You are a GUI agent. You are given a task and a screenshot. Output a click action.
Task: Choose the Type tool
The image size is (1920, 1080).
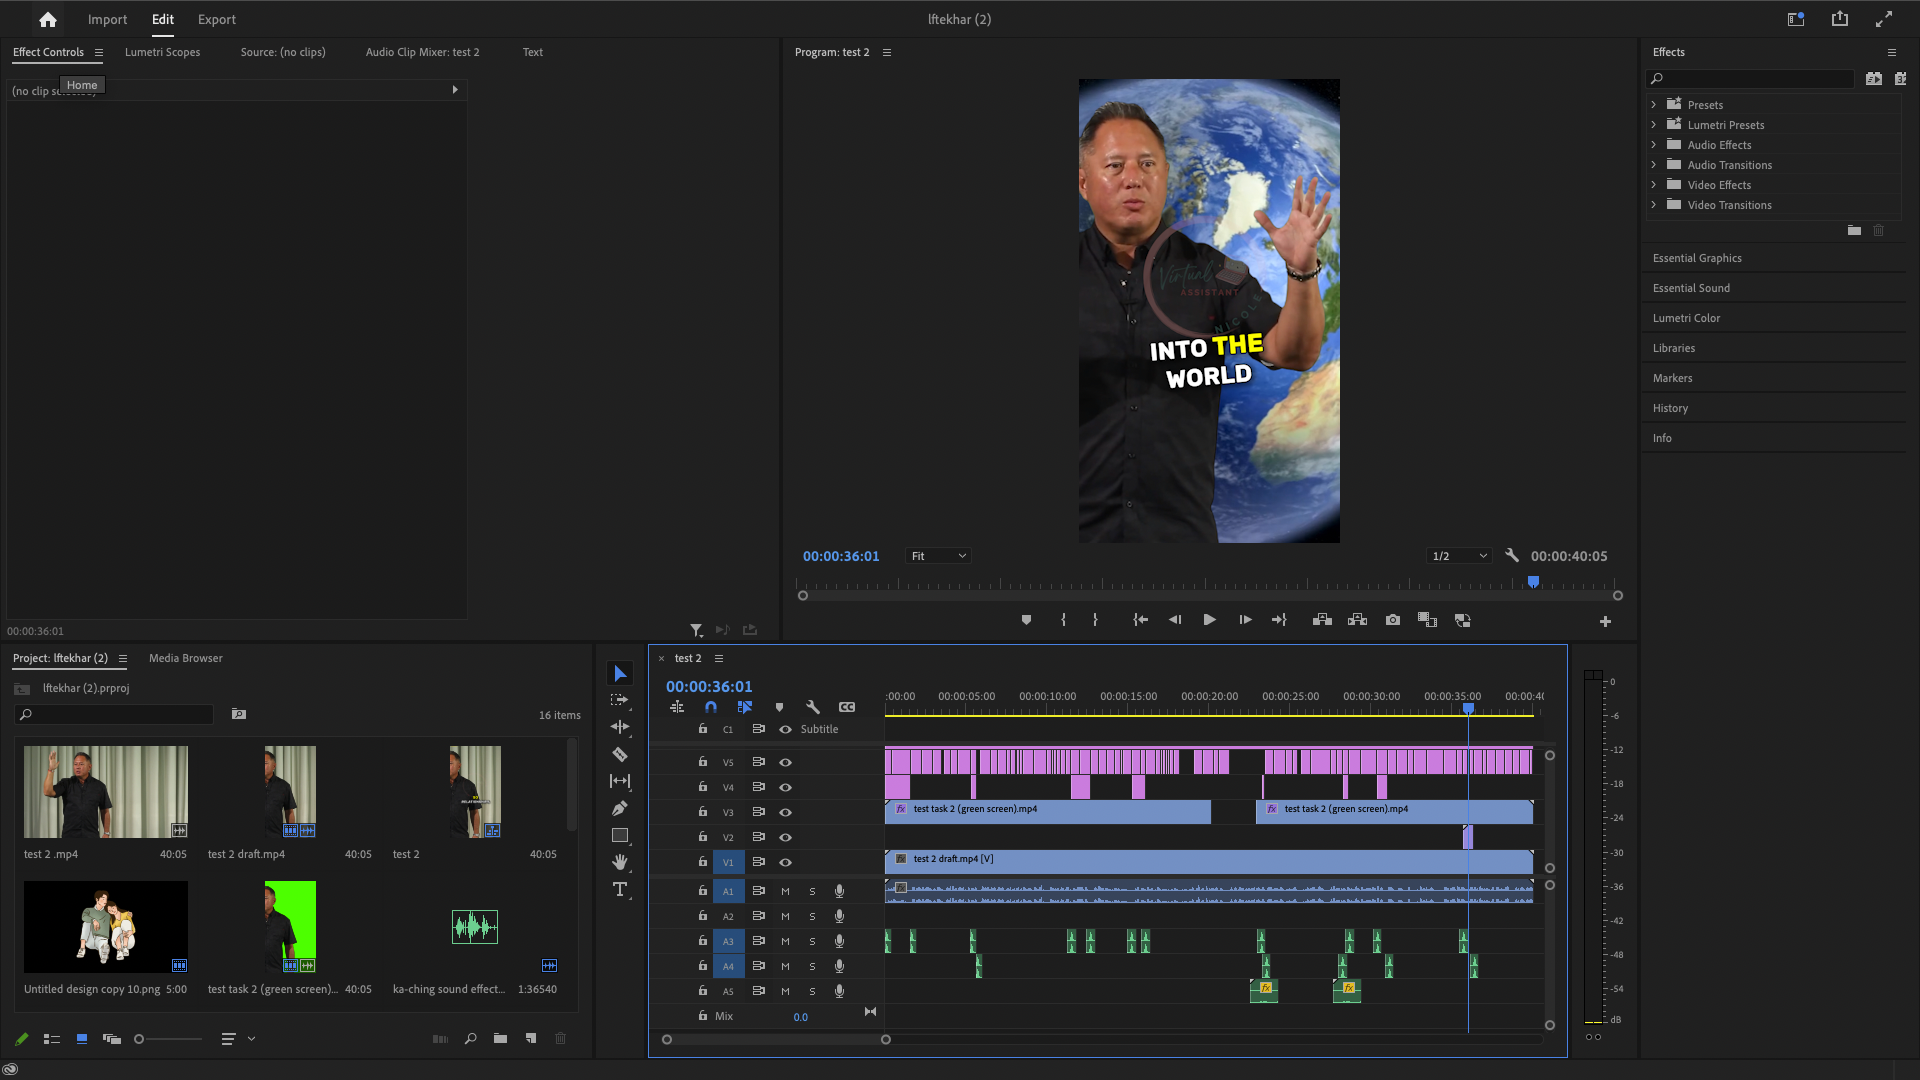pyautogui.click(x=620, y=889)
